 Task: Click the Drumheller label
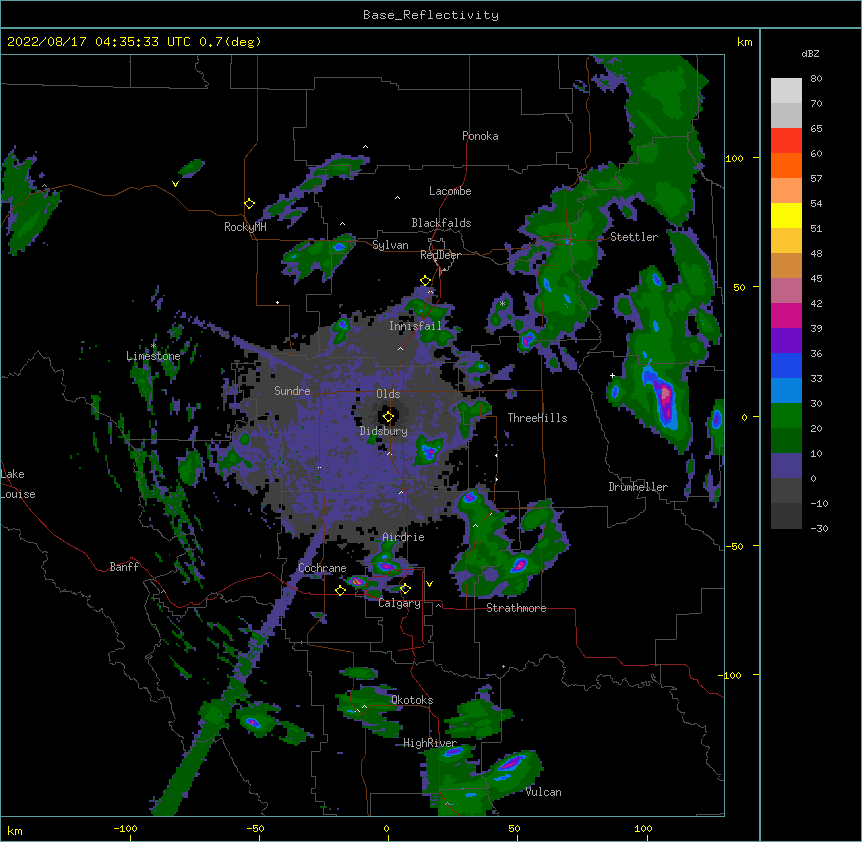(638, 487)
